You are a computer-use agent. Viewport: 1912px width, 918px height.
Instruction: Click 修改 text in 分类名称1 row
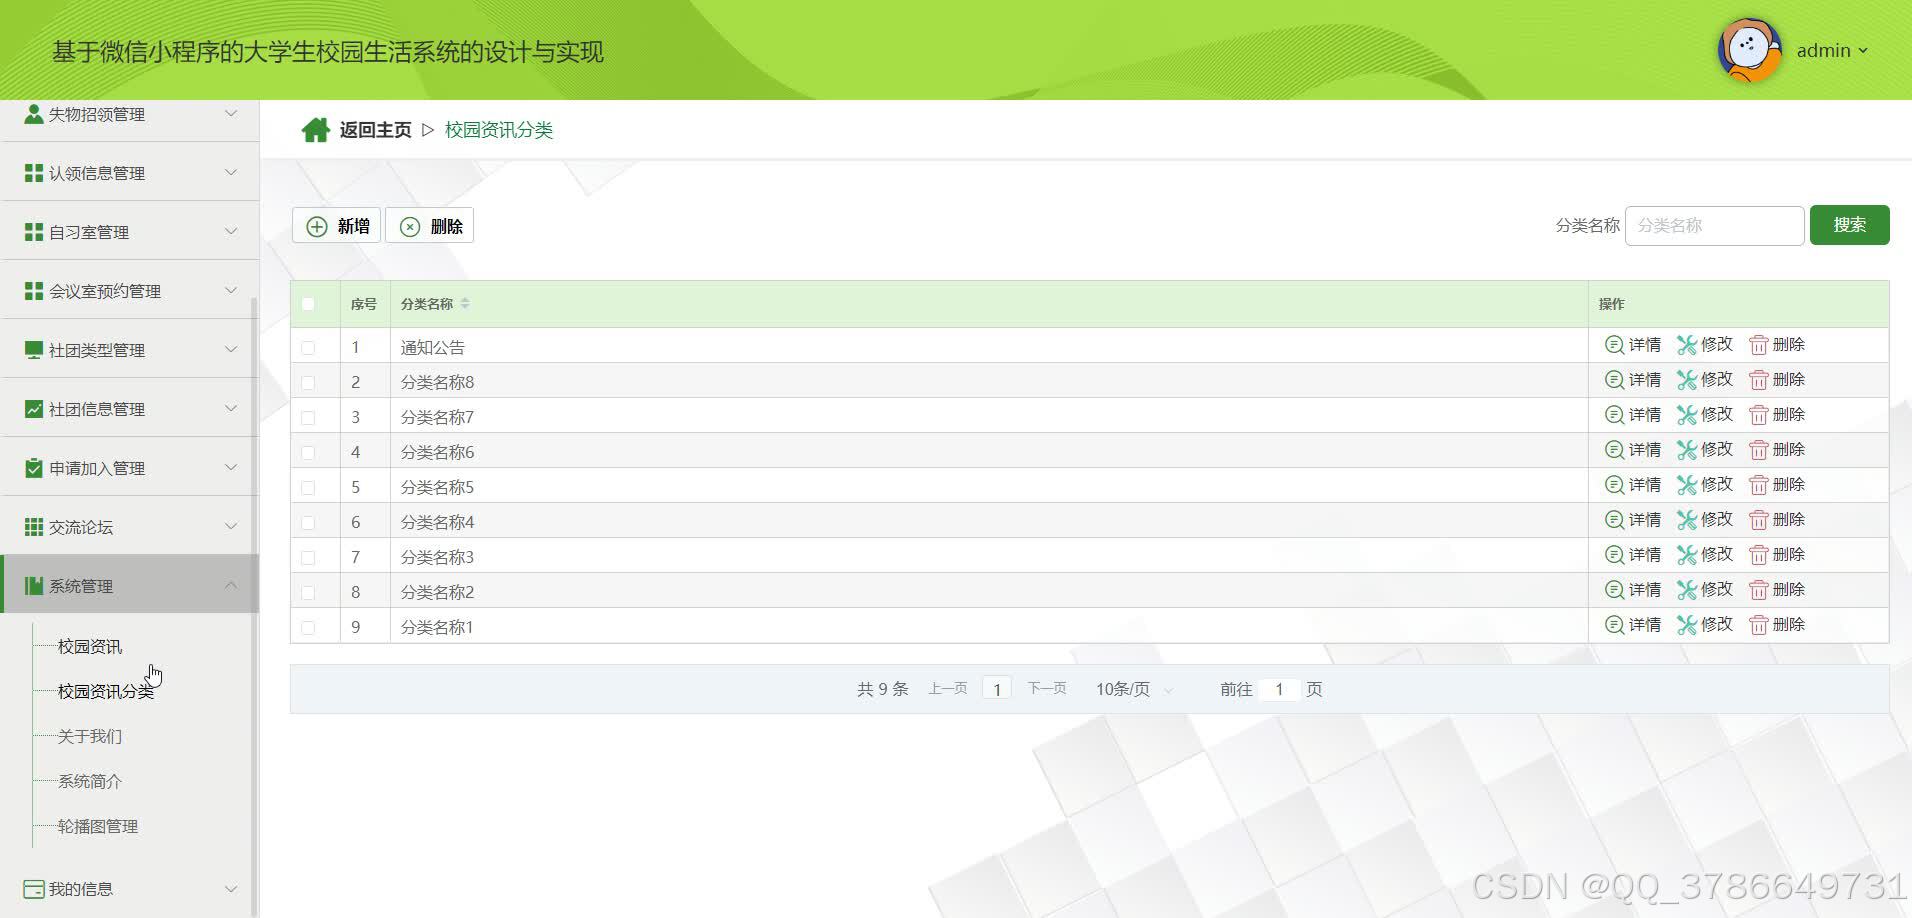(1717, 624)
